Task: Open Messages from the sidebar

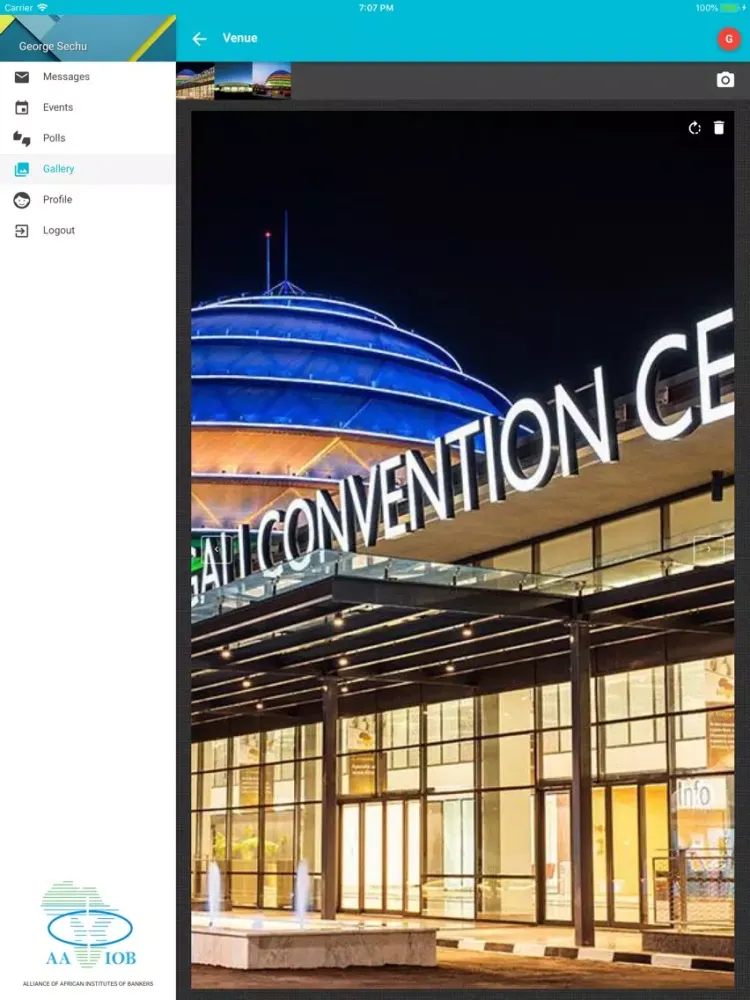Action: pos(88,77)
